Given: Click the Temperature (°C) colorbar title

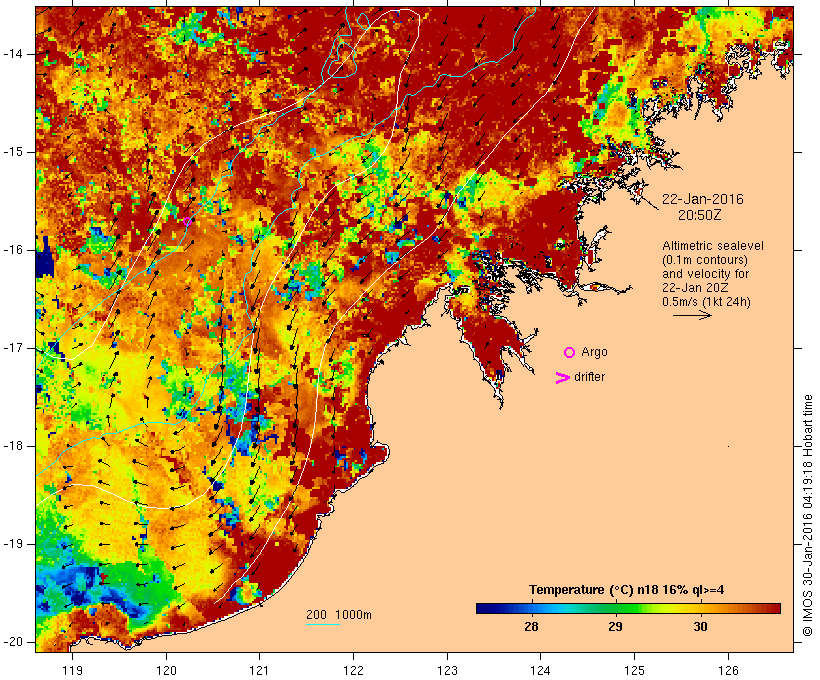Looking at the screenshot, I should pyautogui.click(x=627, y=590).
